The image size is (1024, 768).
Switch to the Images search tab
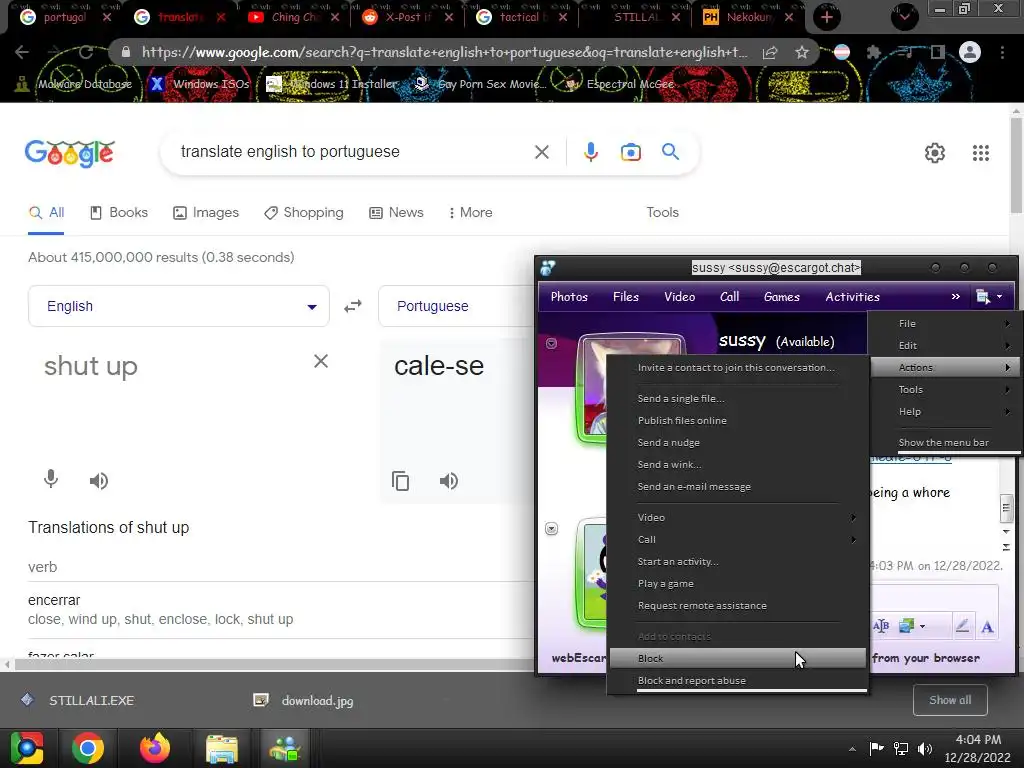(206, 212)
